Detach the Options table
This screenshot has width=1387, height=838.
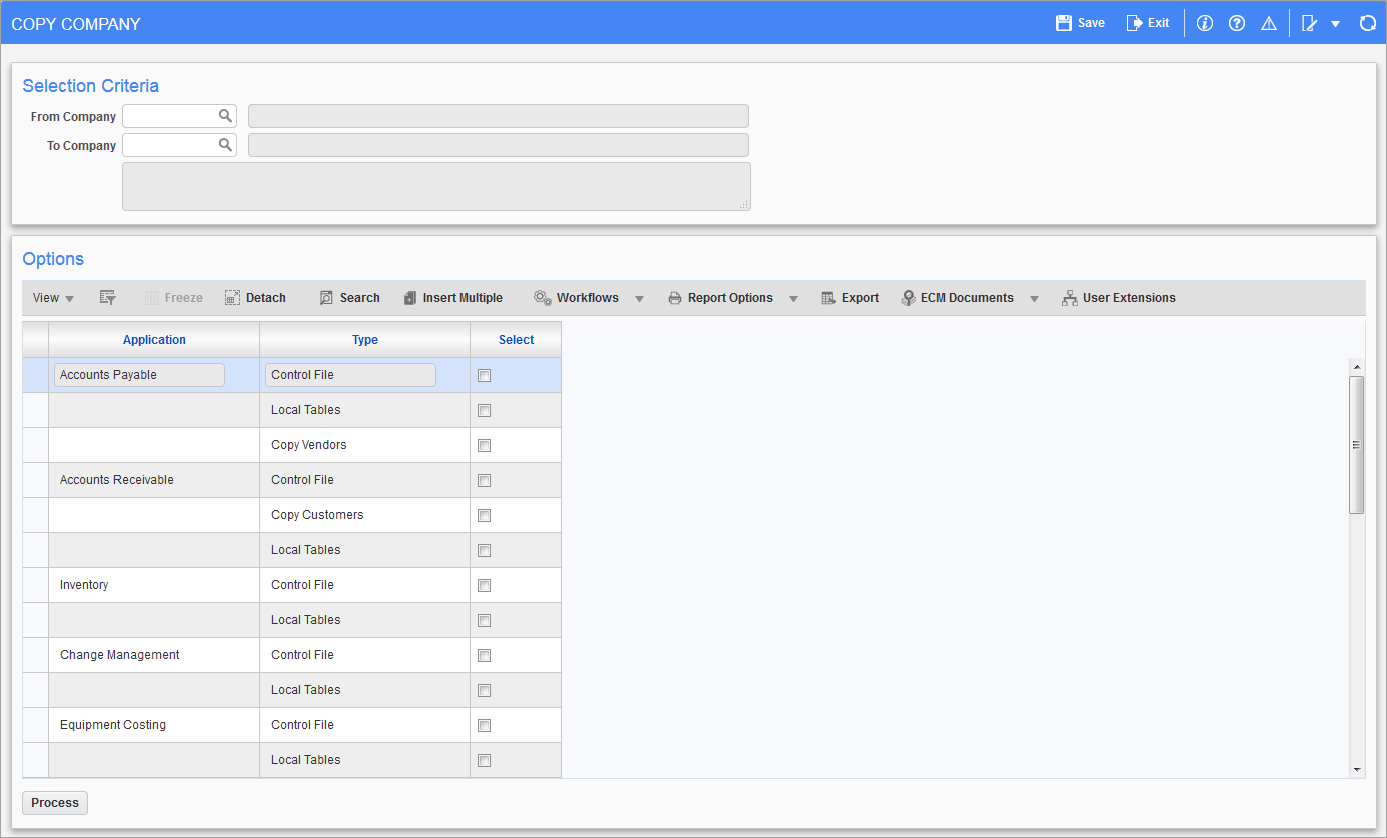[x=255, y=298]
